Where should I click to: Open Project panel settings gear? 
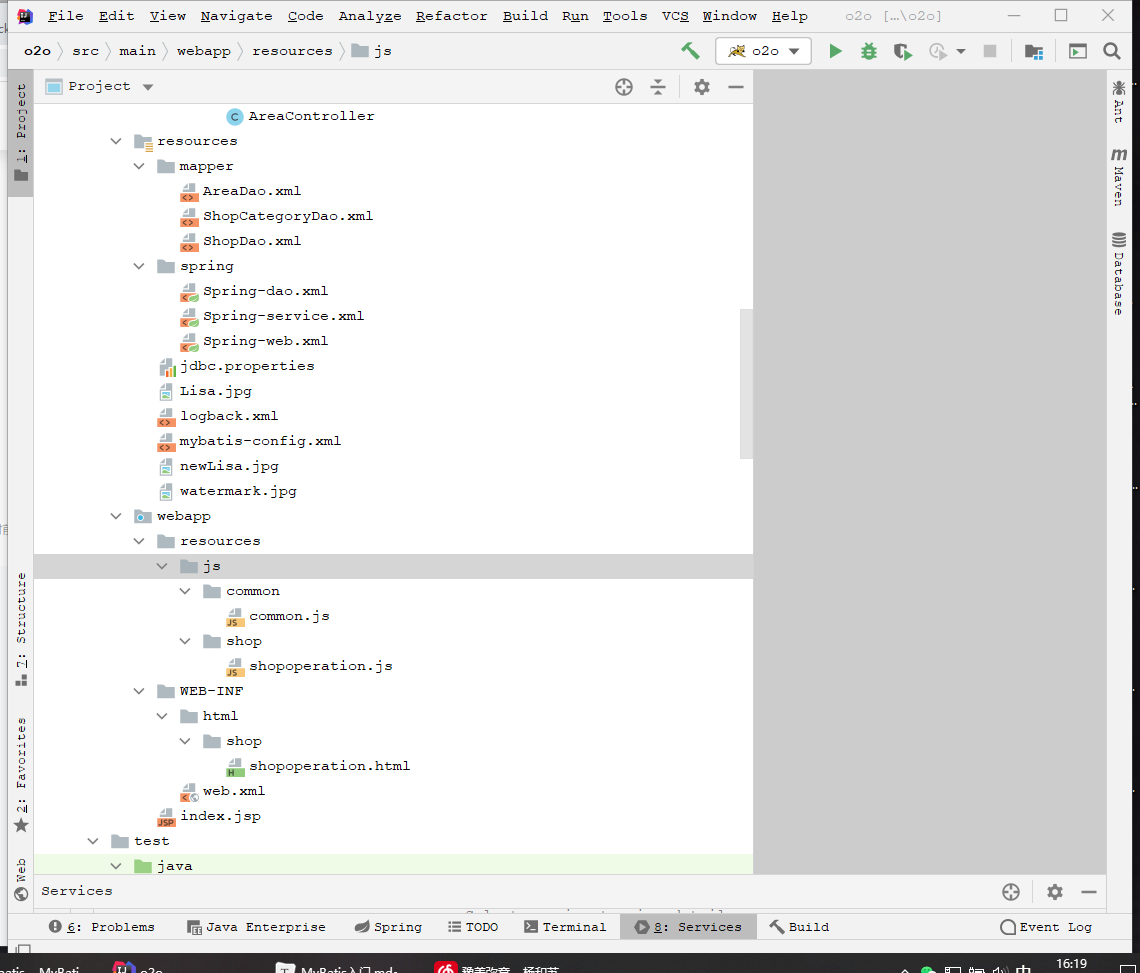[x=702, y=87]
